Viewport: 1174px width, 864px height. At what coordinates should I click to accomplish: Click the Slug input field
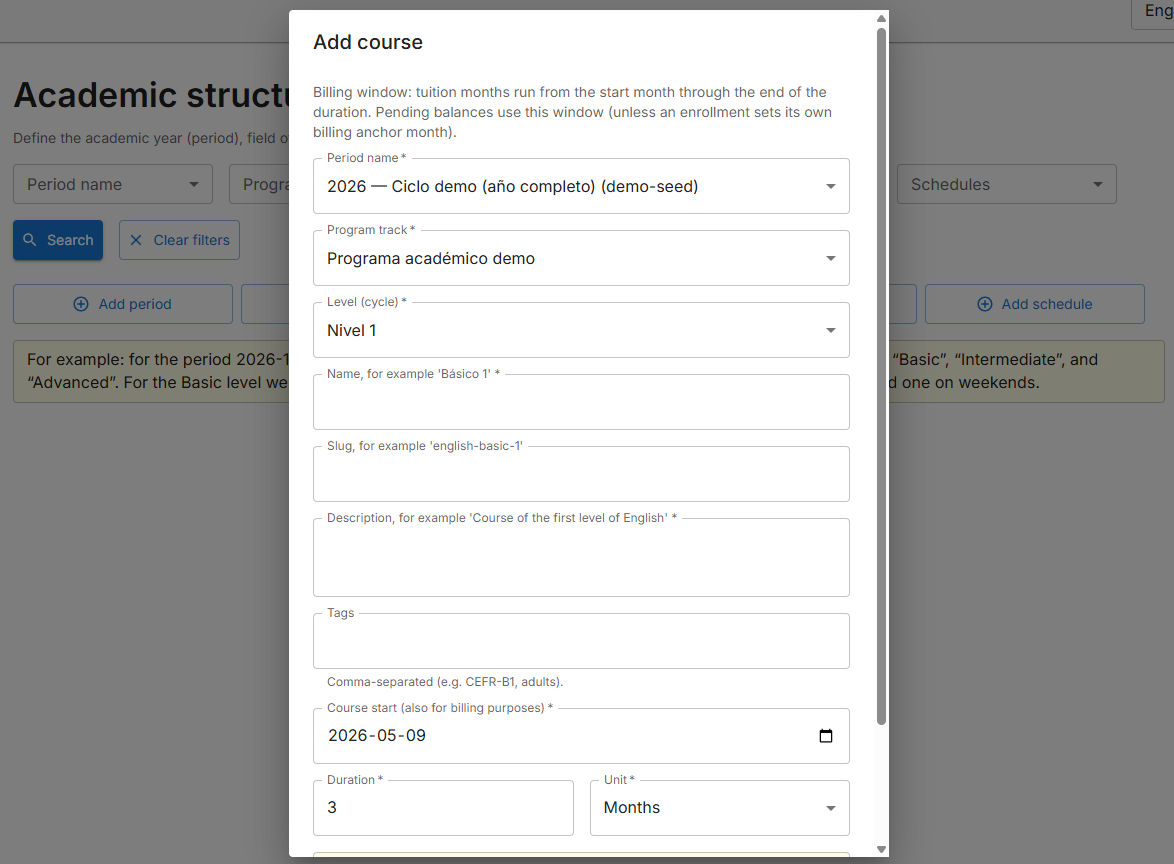581,474
